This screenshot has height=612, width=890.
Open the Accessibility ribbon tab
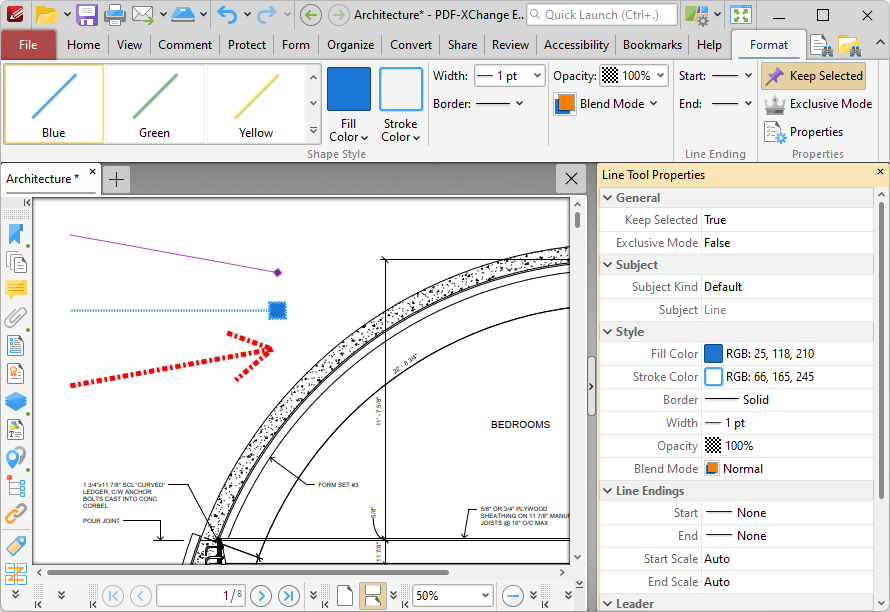(x=576, y=45)
